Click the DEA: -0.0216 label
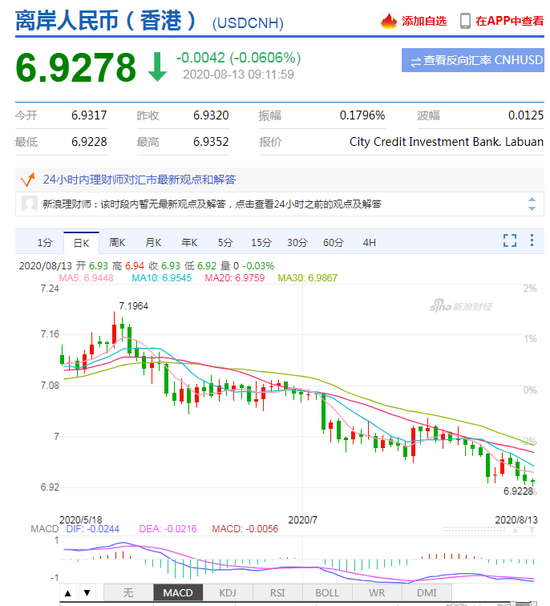The image size is (550, 606). pos(168,529)
